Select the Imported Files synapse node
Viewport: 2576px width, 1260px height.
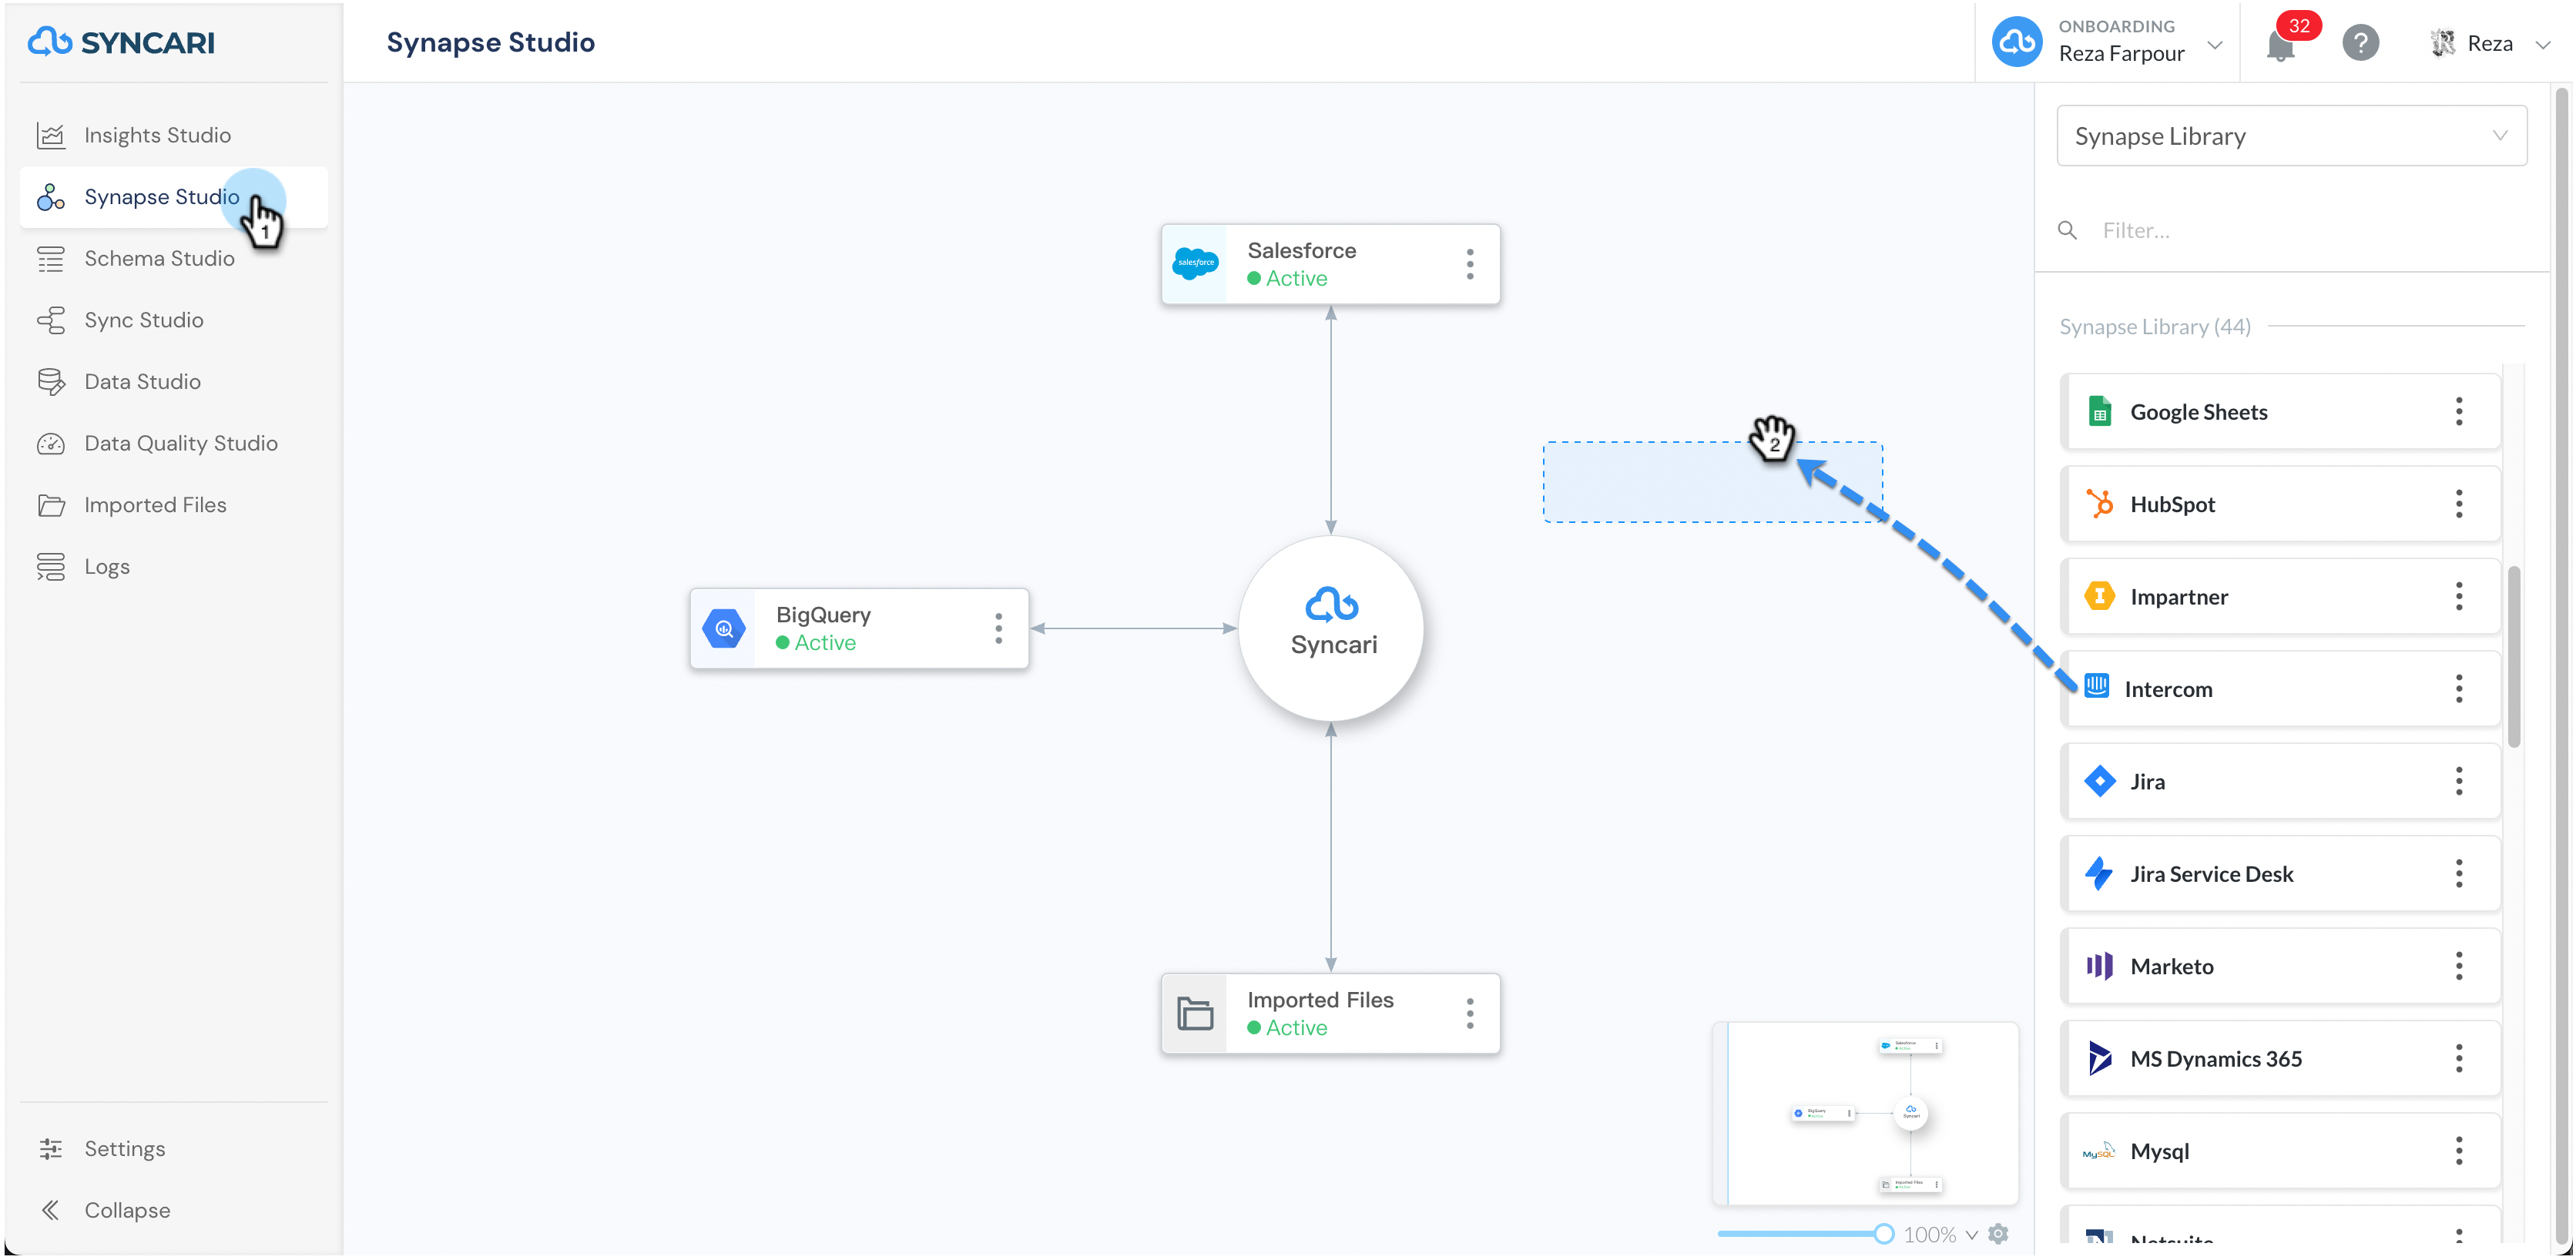[x=1330, y=1013]
